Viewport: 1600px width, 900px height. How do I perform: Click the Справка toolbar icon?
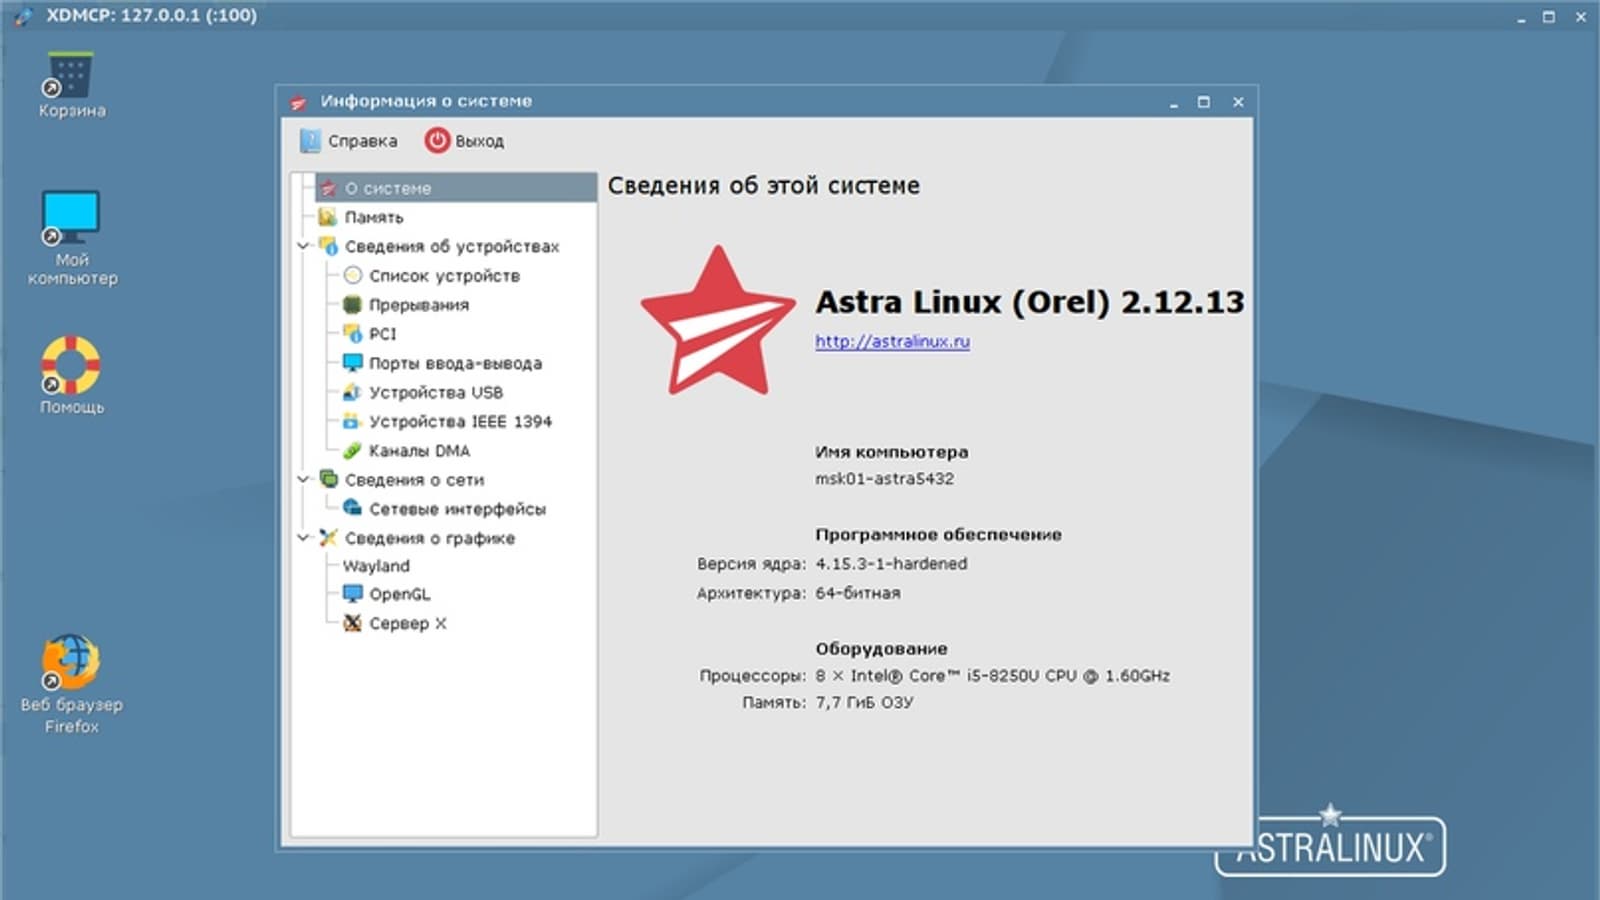310,141
